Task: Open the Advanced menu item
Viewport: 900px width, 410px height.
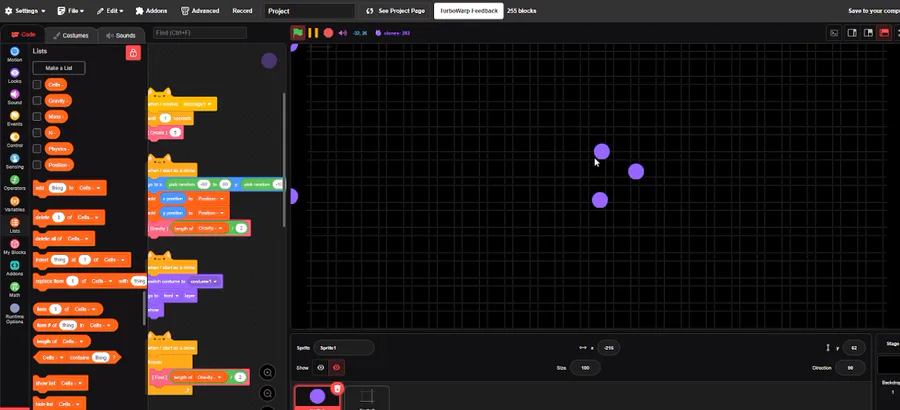Action: [x=200, y=11]
